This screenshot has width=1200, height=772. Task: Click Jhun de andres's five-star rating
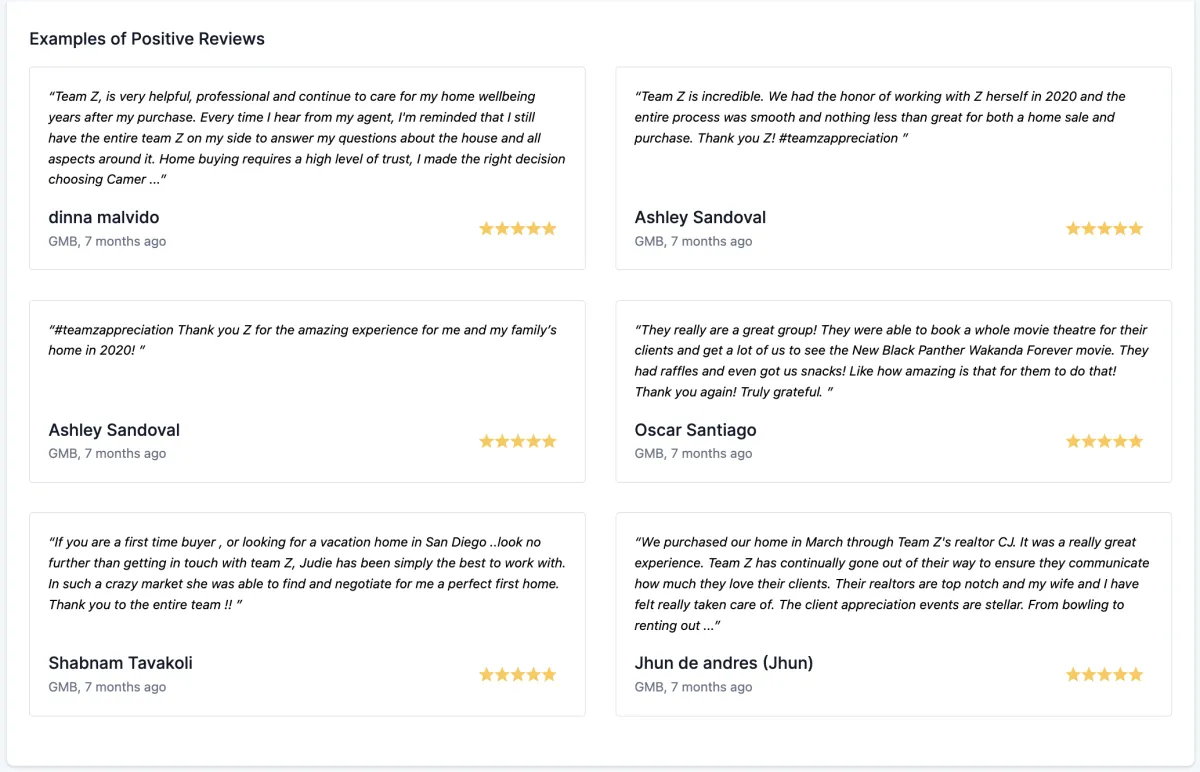coord(1103,674)
